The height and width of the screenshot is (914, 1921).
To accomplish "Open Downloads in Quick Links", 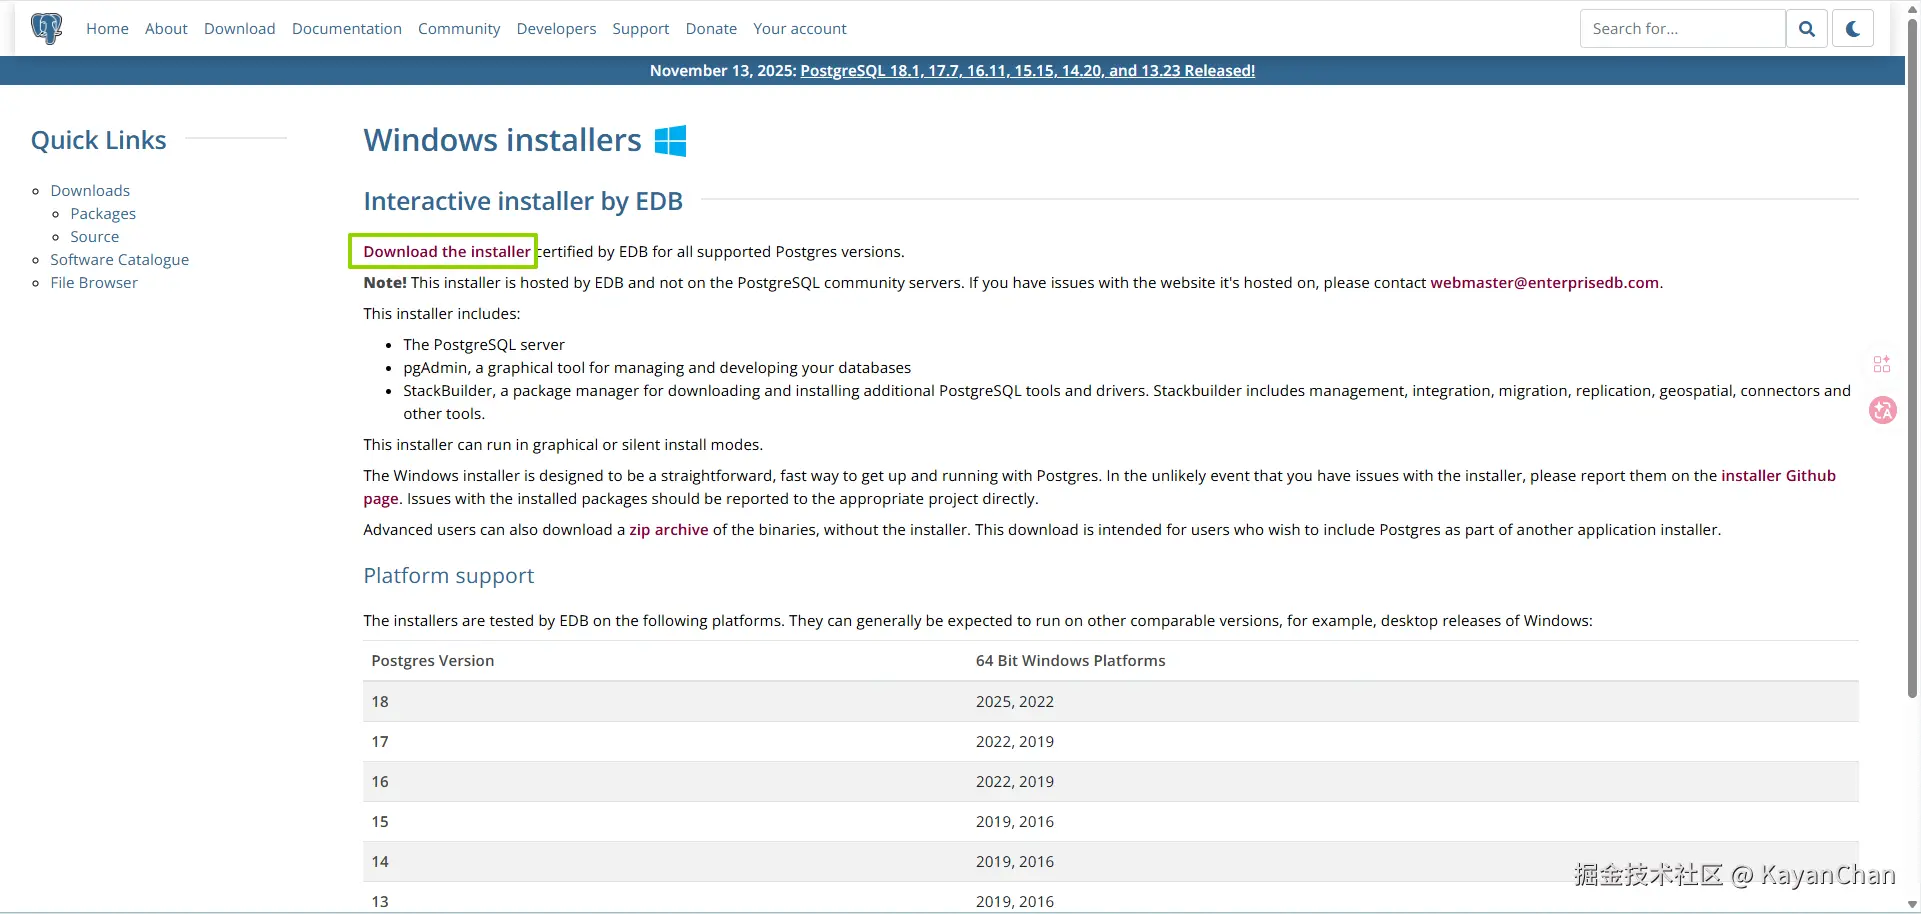I will pos(90,191).
